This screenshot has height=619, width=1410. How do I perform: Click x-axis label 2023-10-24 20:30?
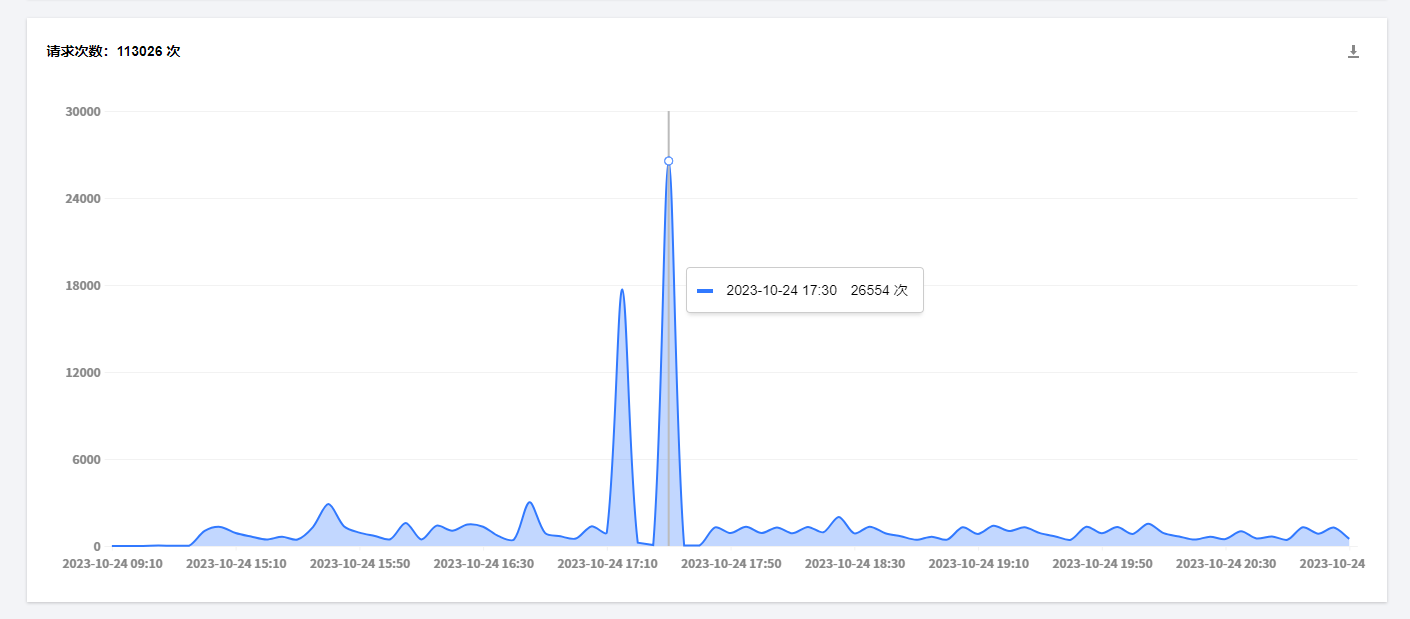(1226, 564)
